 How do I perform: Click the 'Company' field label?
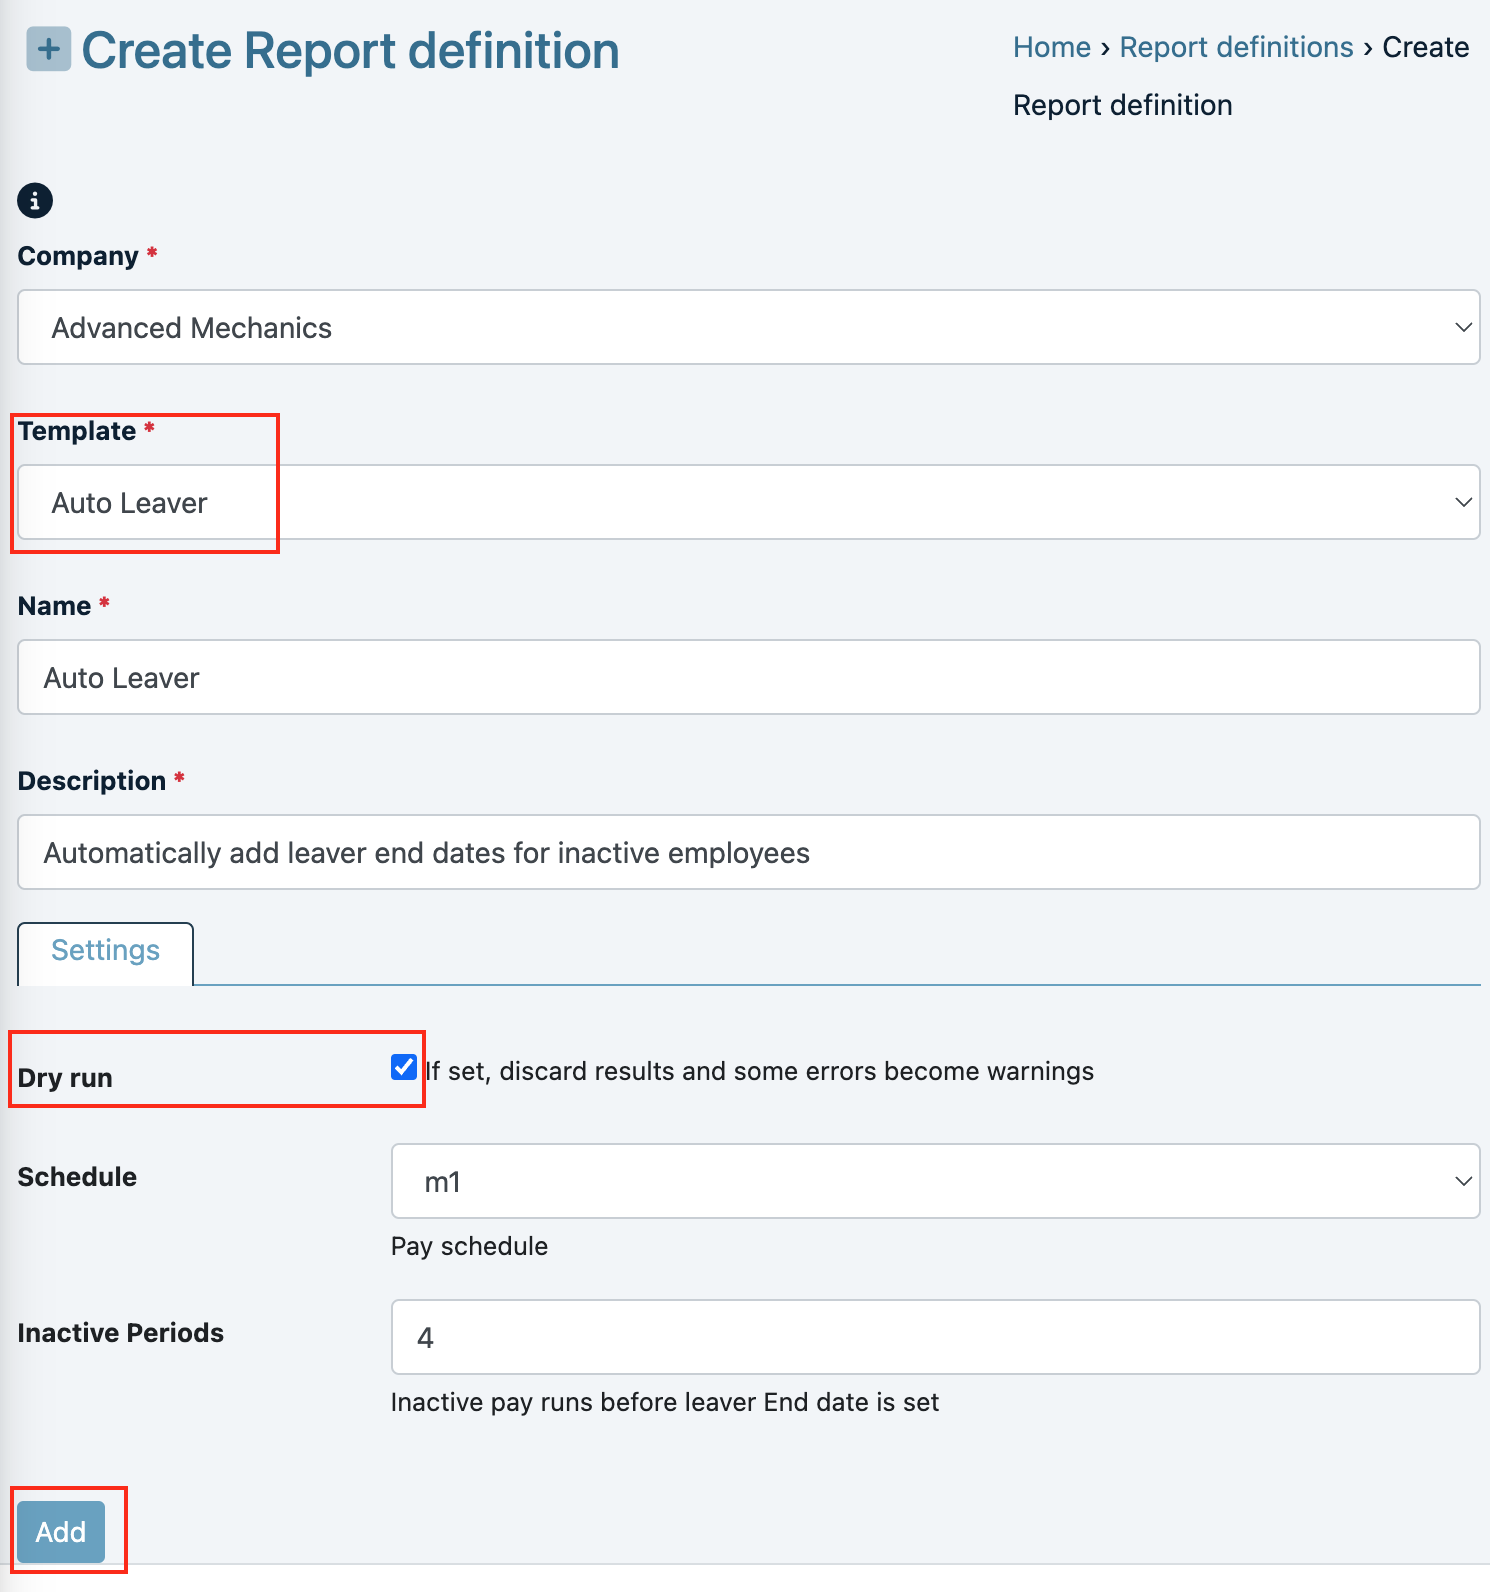78,256
